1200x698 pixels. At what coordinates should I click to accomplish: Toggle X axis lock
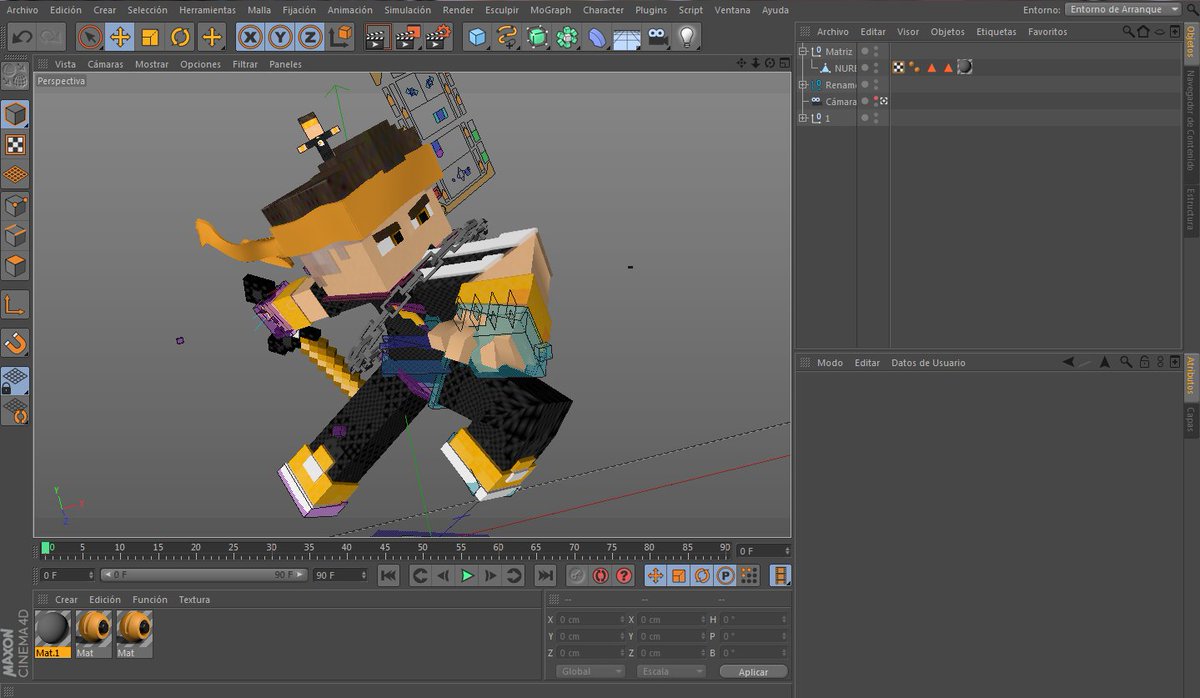point(251,38)
